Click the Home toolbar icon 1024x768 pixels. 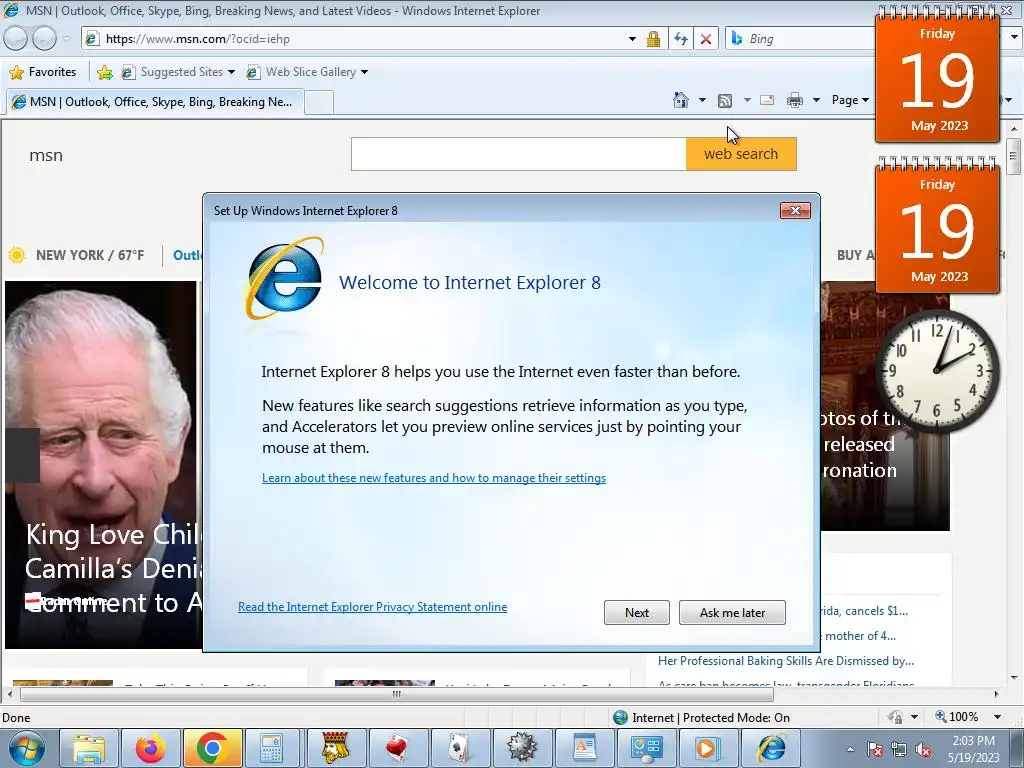pos(680,100)
